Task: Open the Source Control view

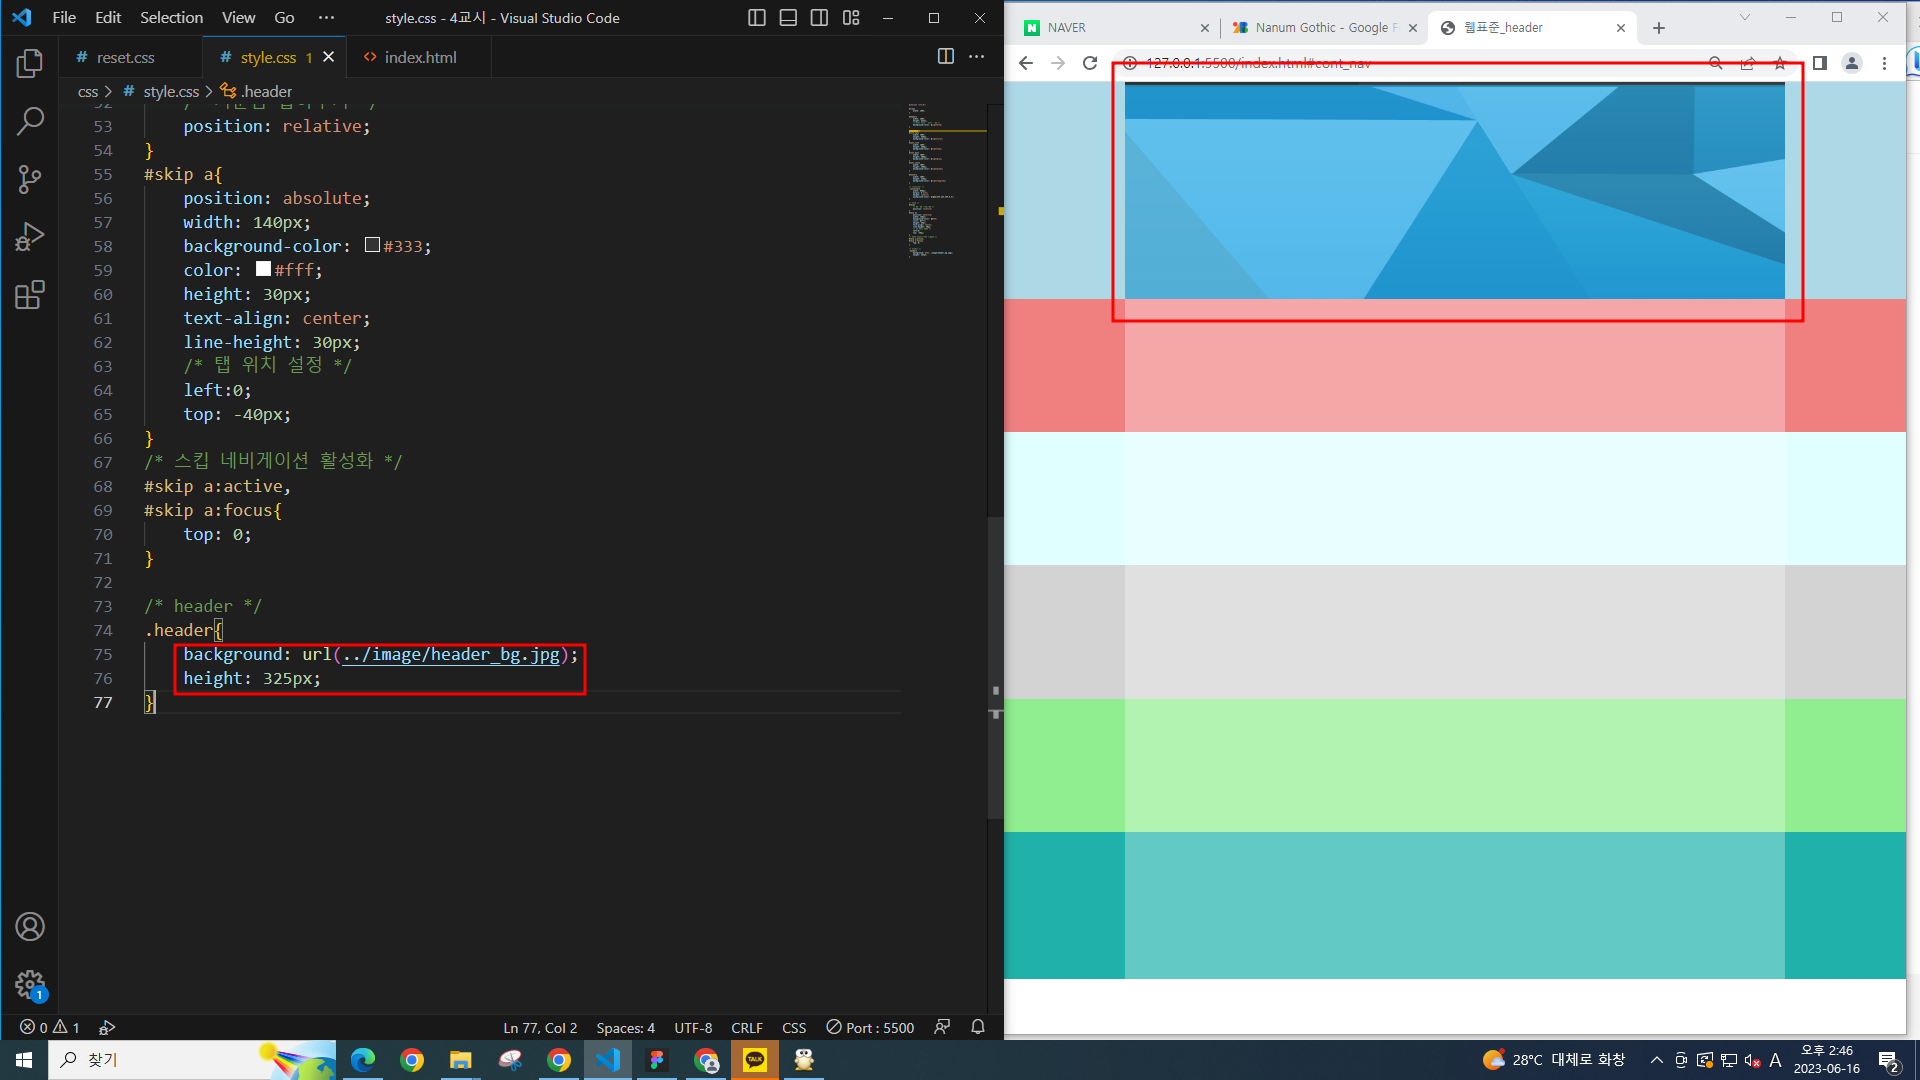Action: pos(30,180)
